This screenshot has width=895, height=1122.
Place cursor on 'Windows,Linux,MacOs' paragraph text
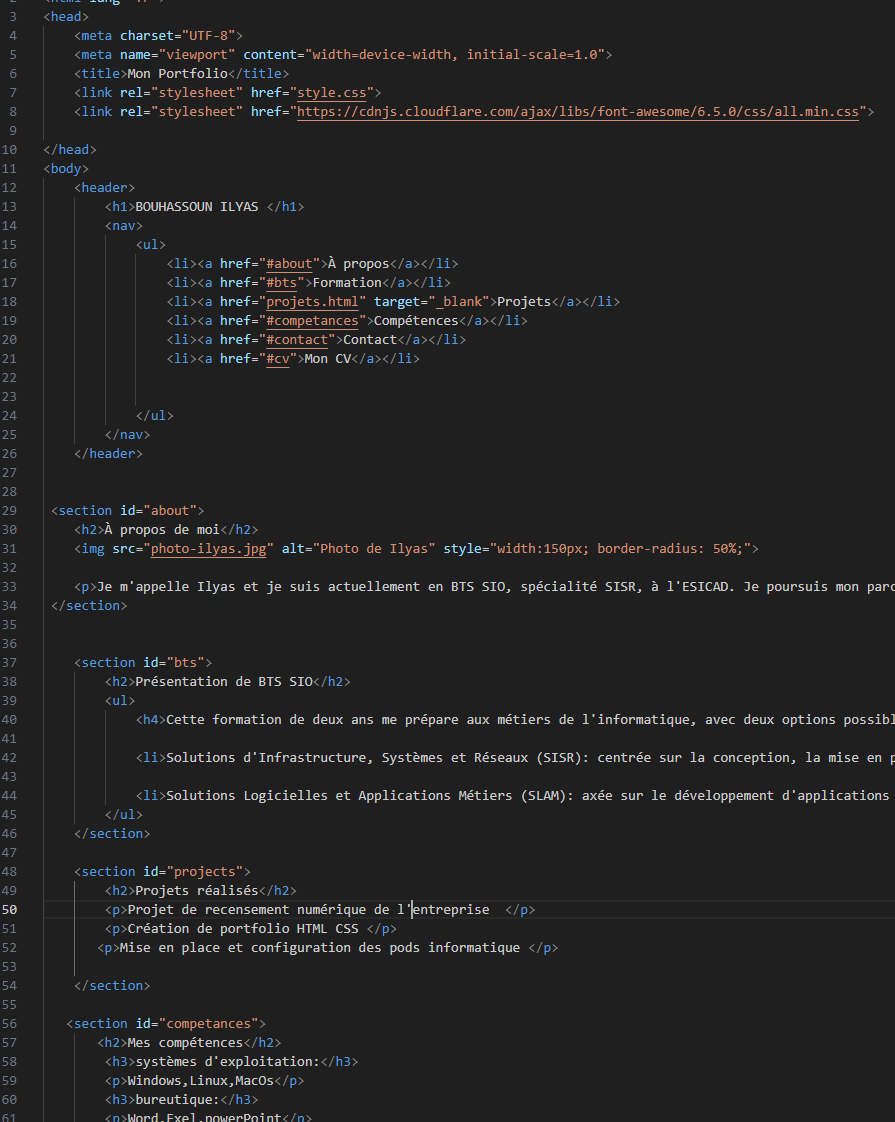(x=200, y=1081)
